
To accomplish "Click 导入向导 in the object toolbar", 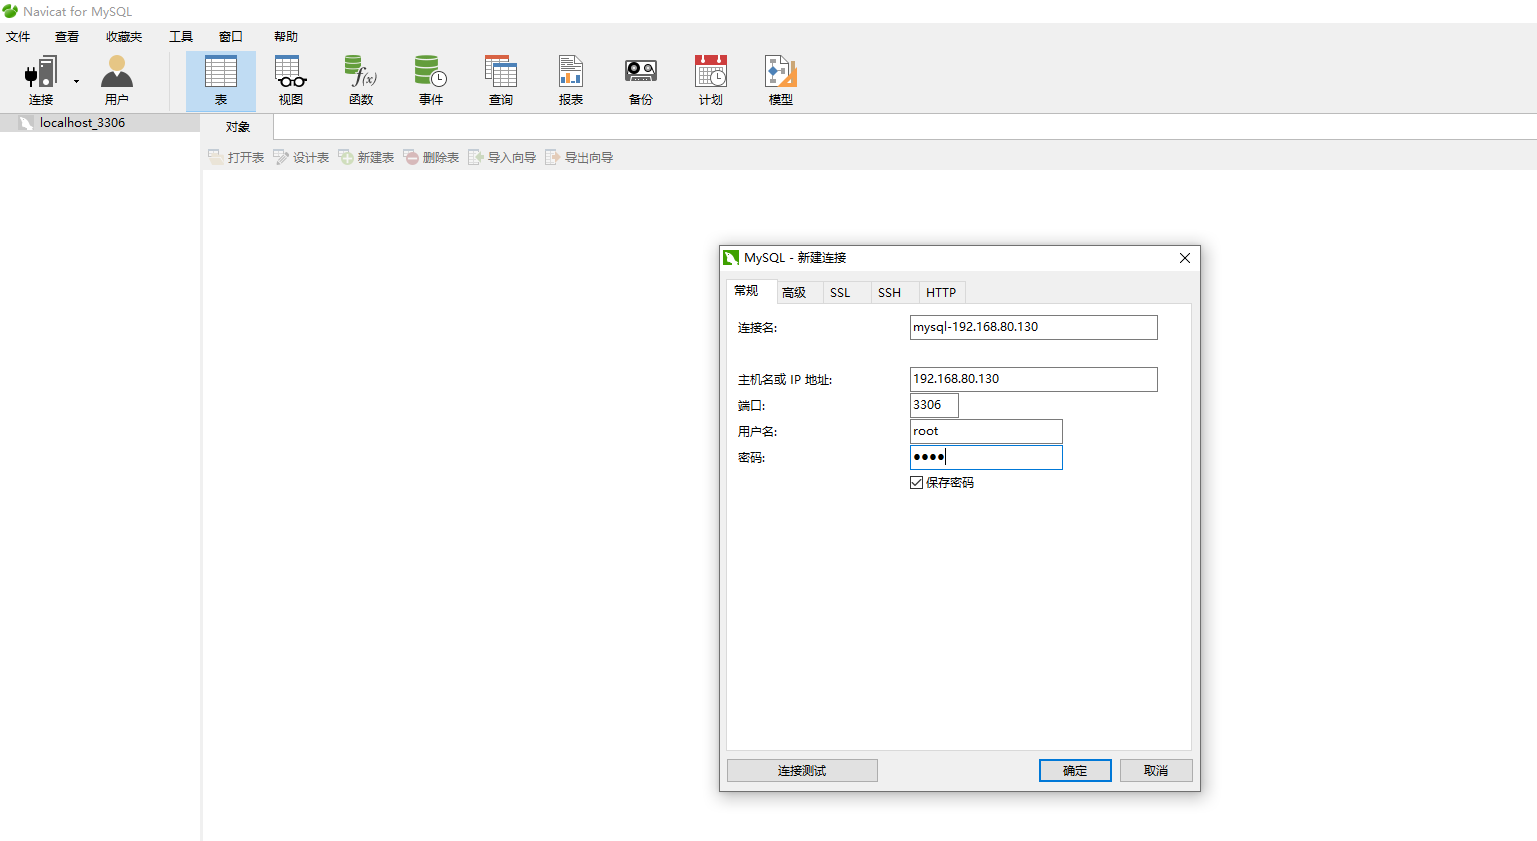I will tap(502, 157).
